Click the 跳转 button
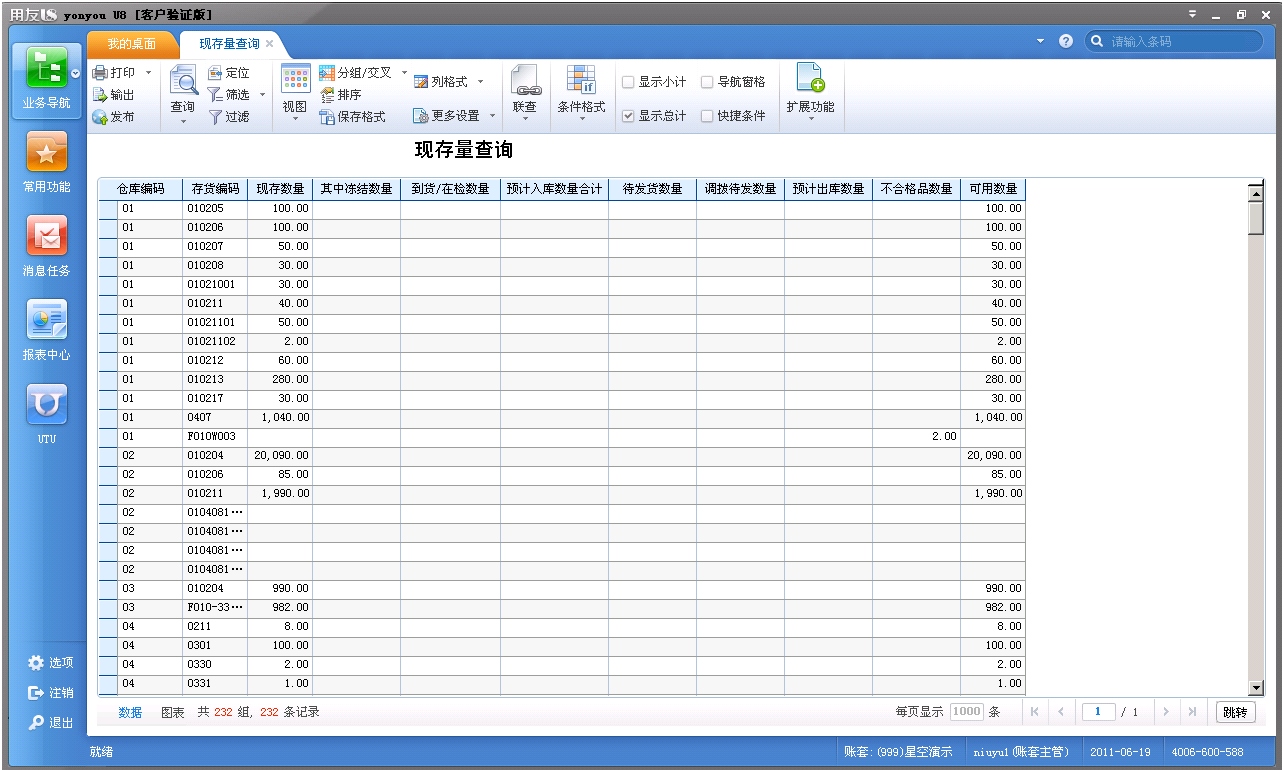The height and width of the screenshot is (770, 1284). pyautogui.click(x=1235, y=712)
